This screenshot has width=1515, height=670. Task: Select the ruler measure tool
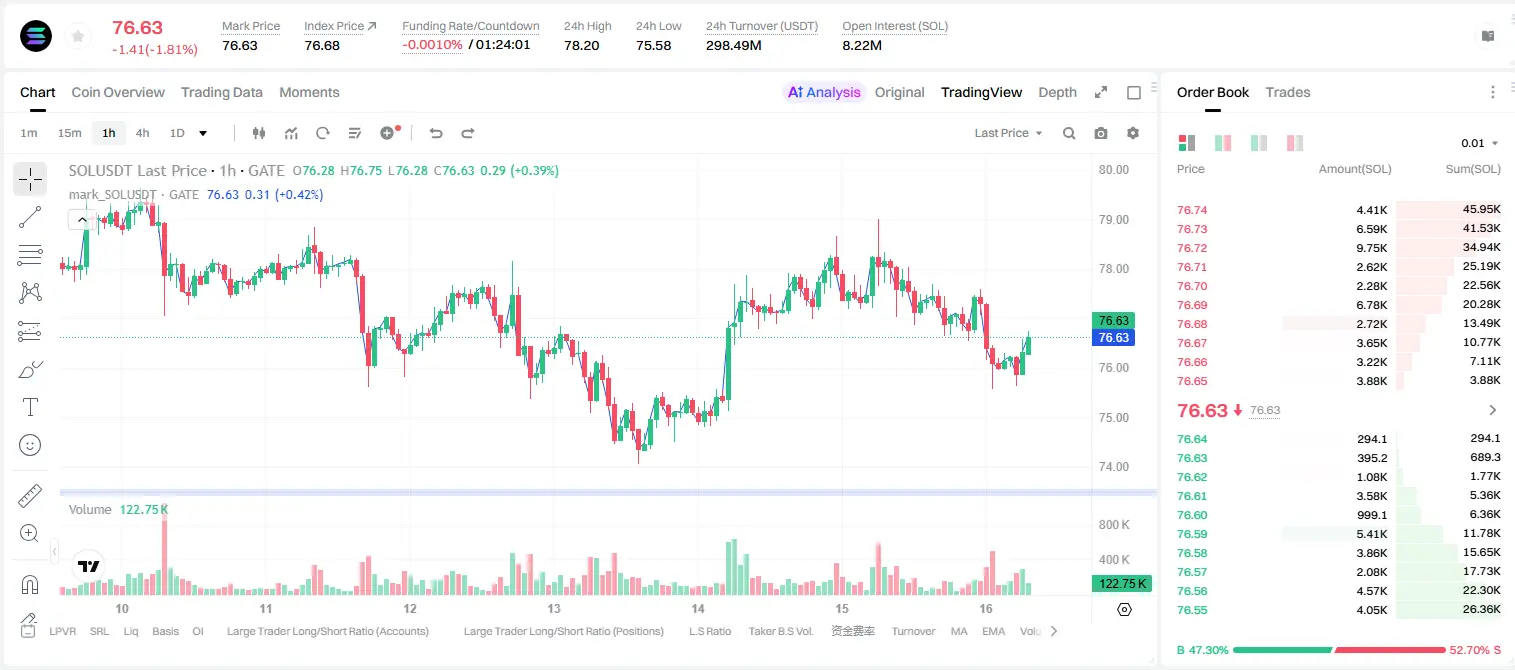point(30,496)
